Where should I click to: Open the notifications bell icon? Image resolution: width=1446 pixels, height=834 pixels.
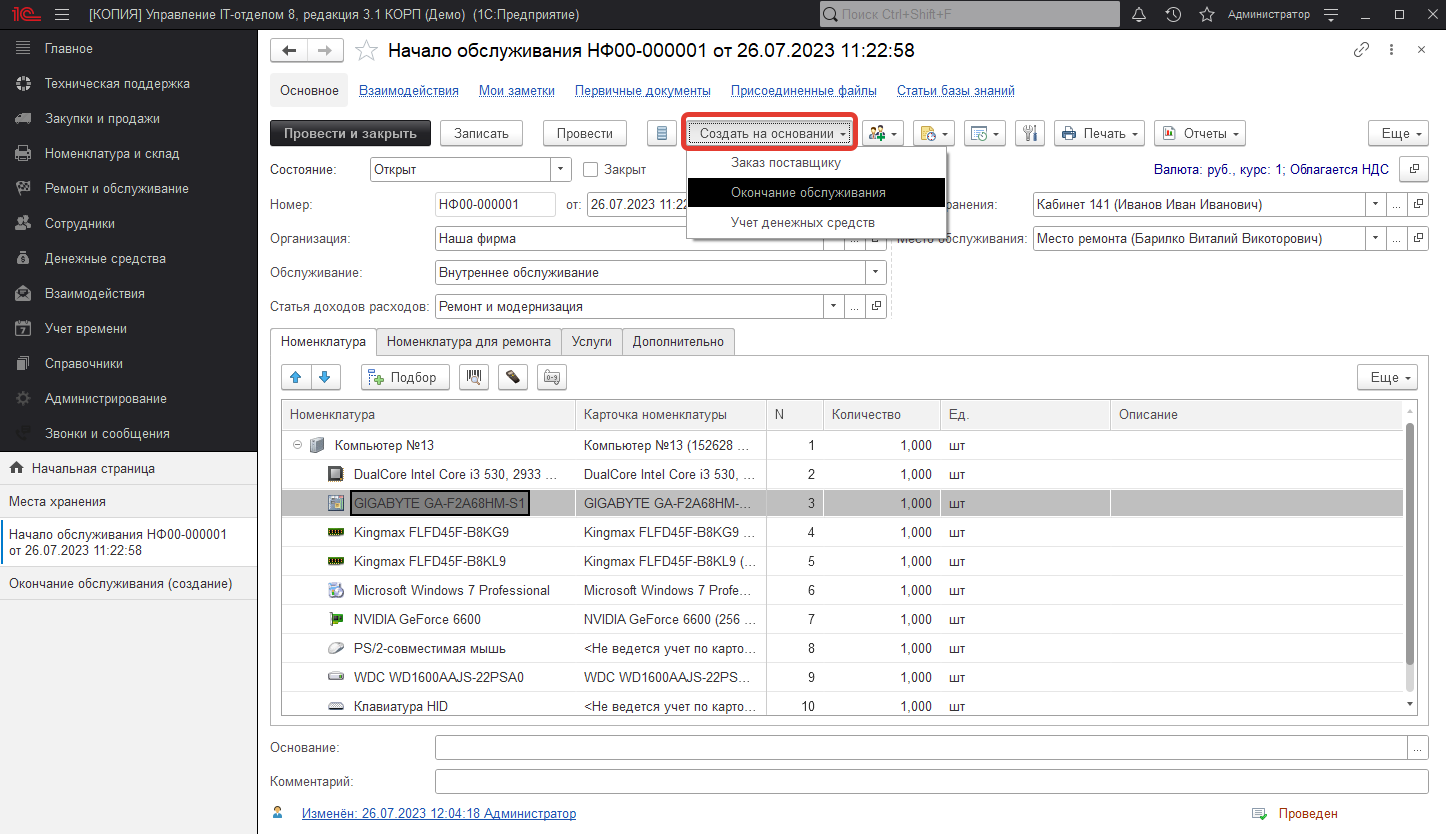coord(1139,15)
